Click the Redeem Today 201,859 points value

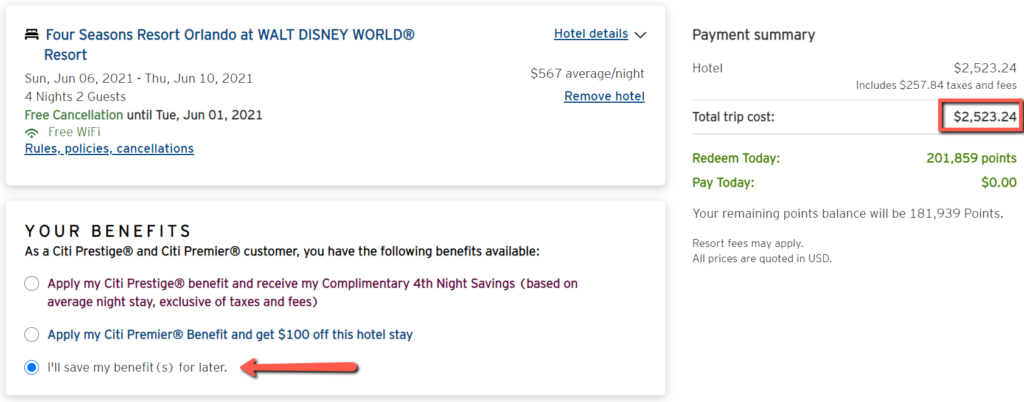click(x=971, y=159)
